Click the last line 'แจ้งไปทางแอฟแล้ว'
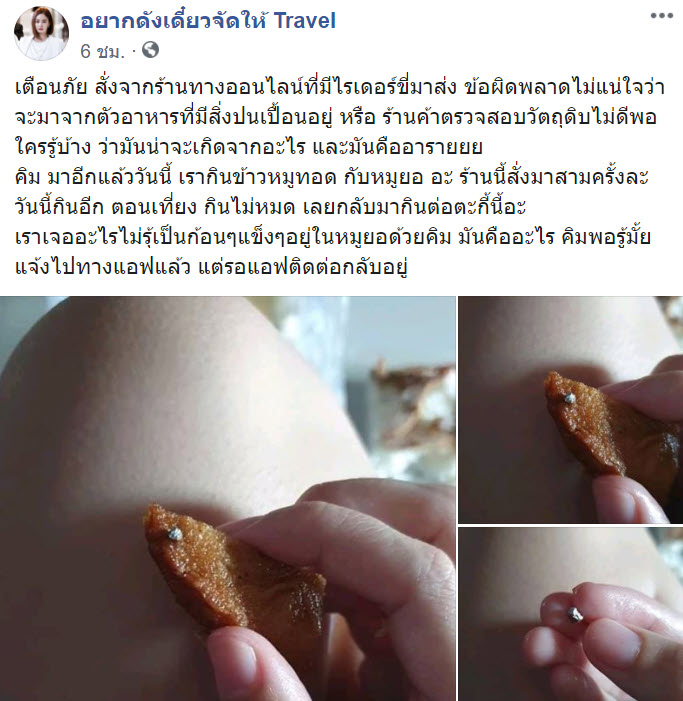 211,267
